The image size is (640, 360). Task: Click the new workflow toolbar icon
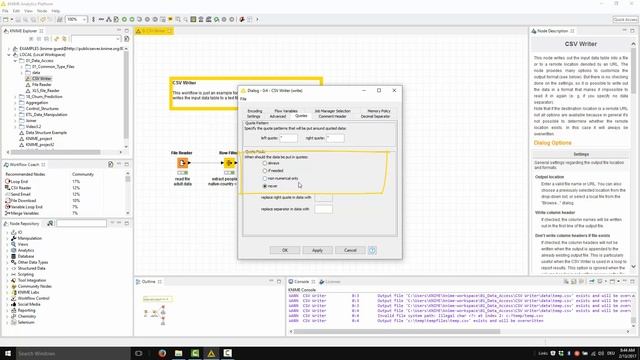point(6,19)
